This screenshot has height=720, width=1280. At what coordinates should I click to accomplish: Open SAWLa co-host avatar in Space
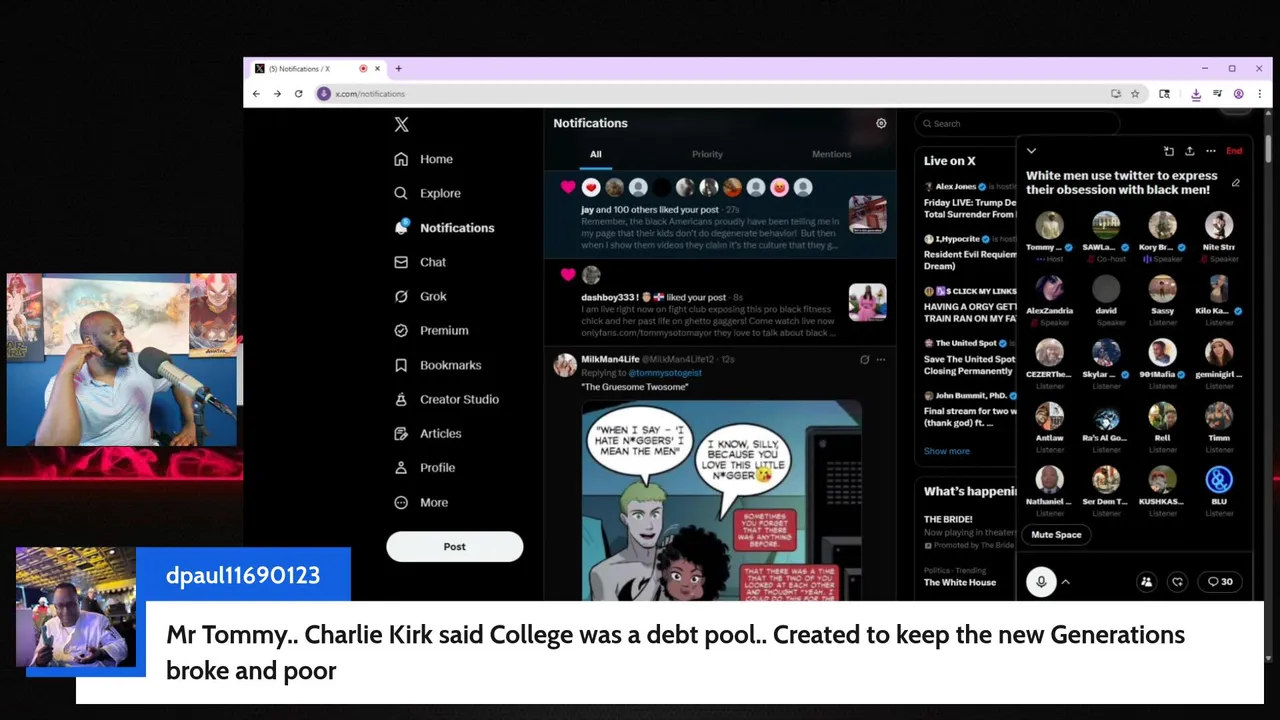click(x=1106, y=225)
